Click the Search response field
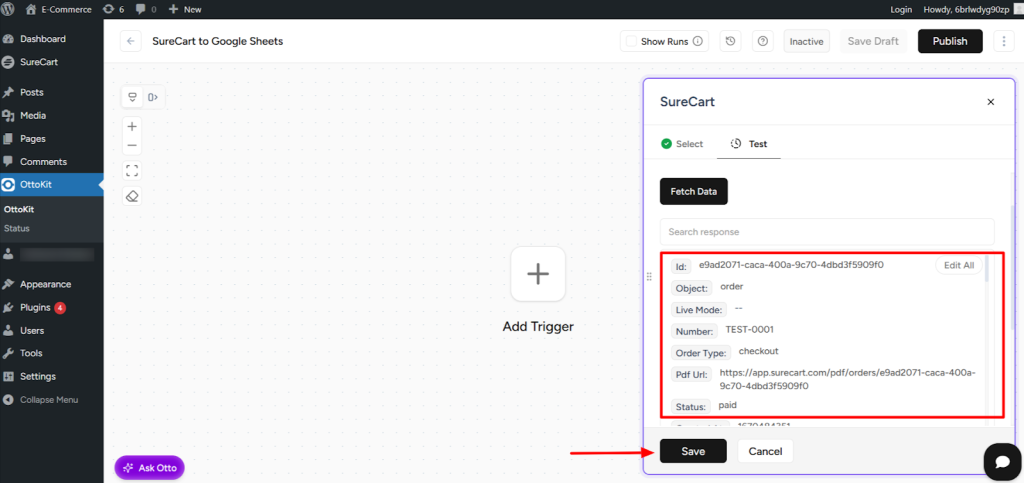 pos(826,231)
